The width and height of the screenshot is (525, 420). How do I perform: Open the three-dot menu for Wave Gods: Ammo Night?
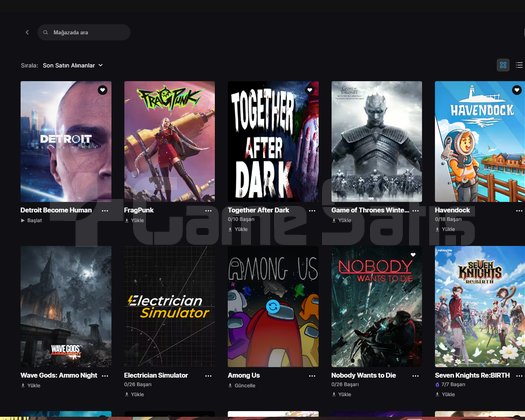tap(105, 376)
